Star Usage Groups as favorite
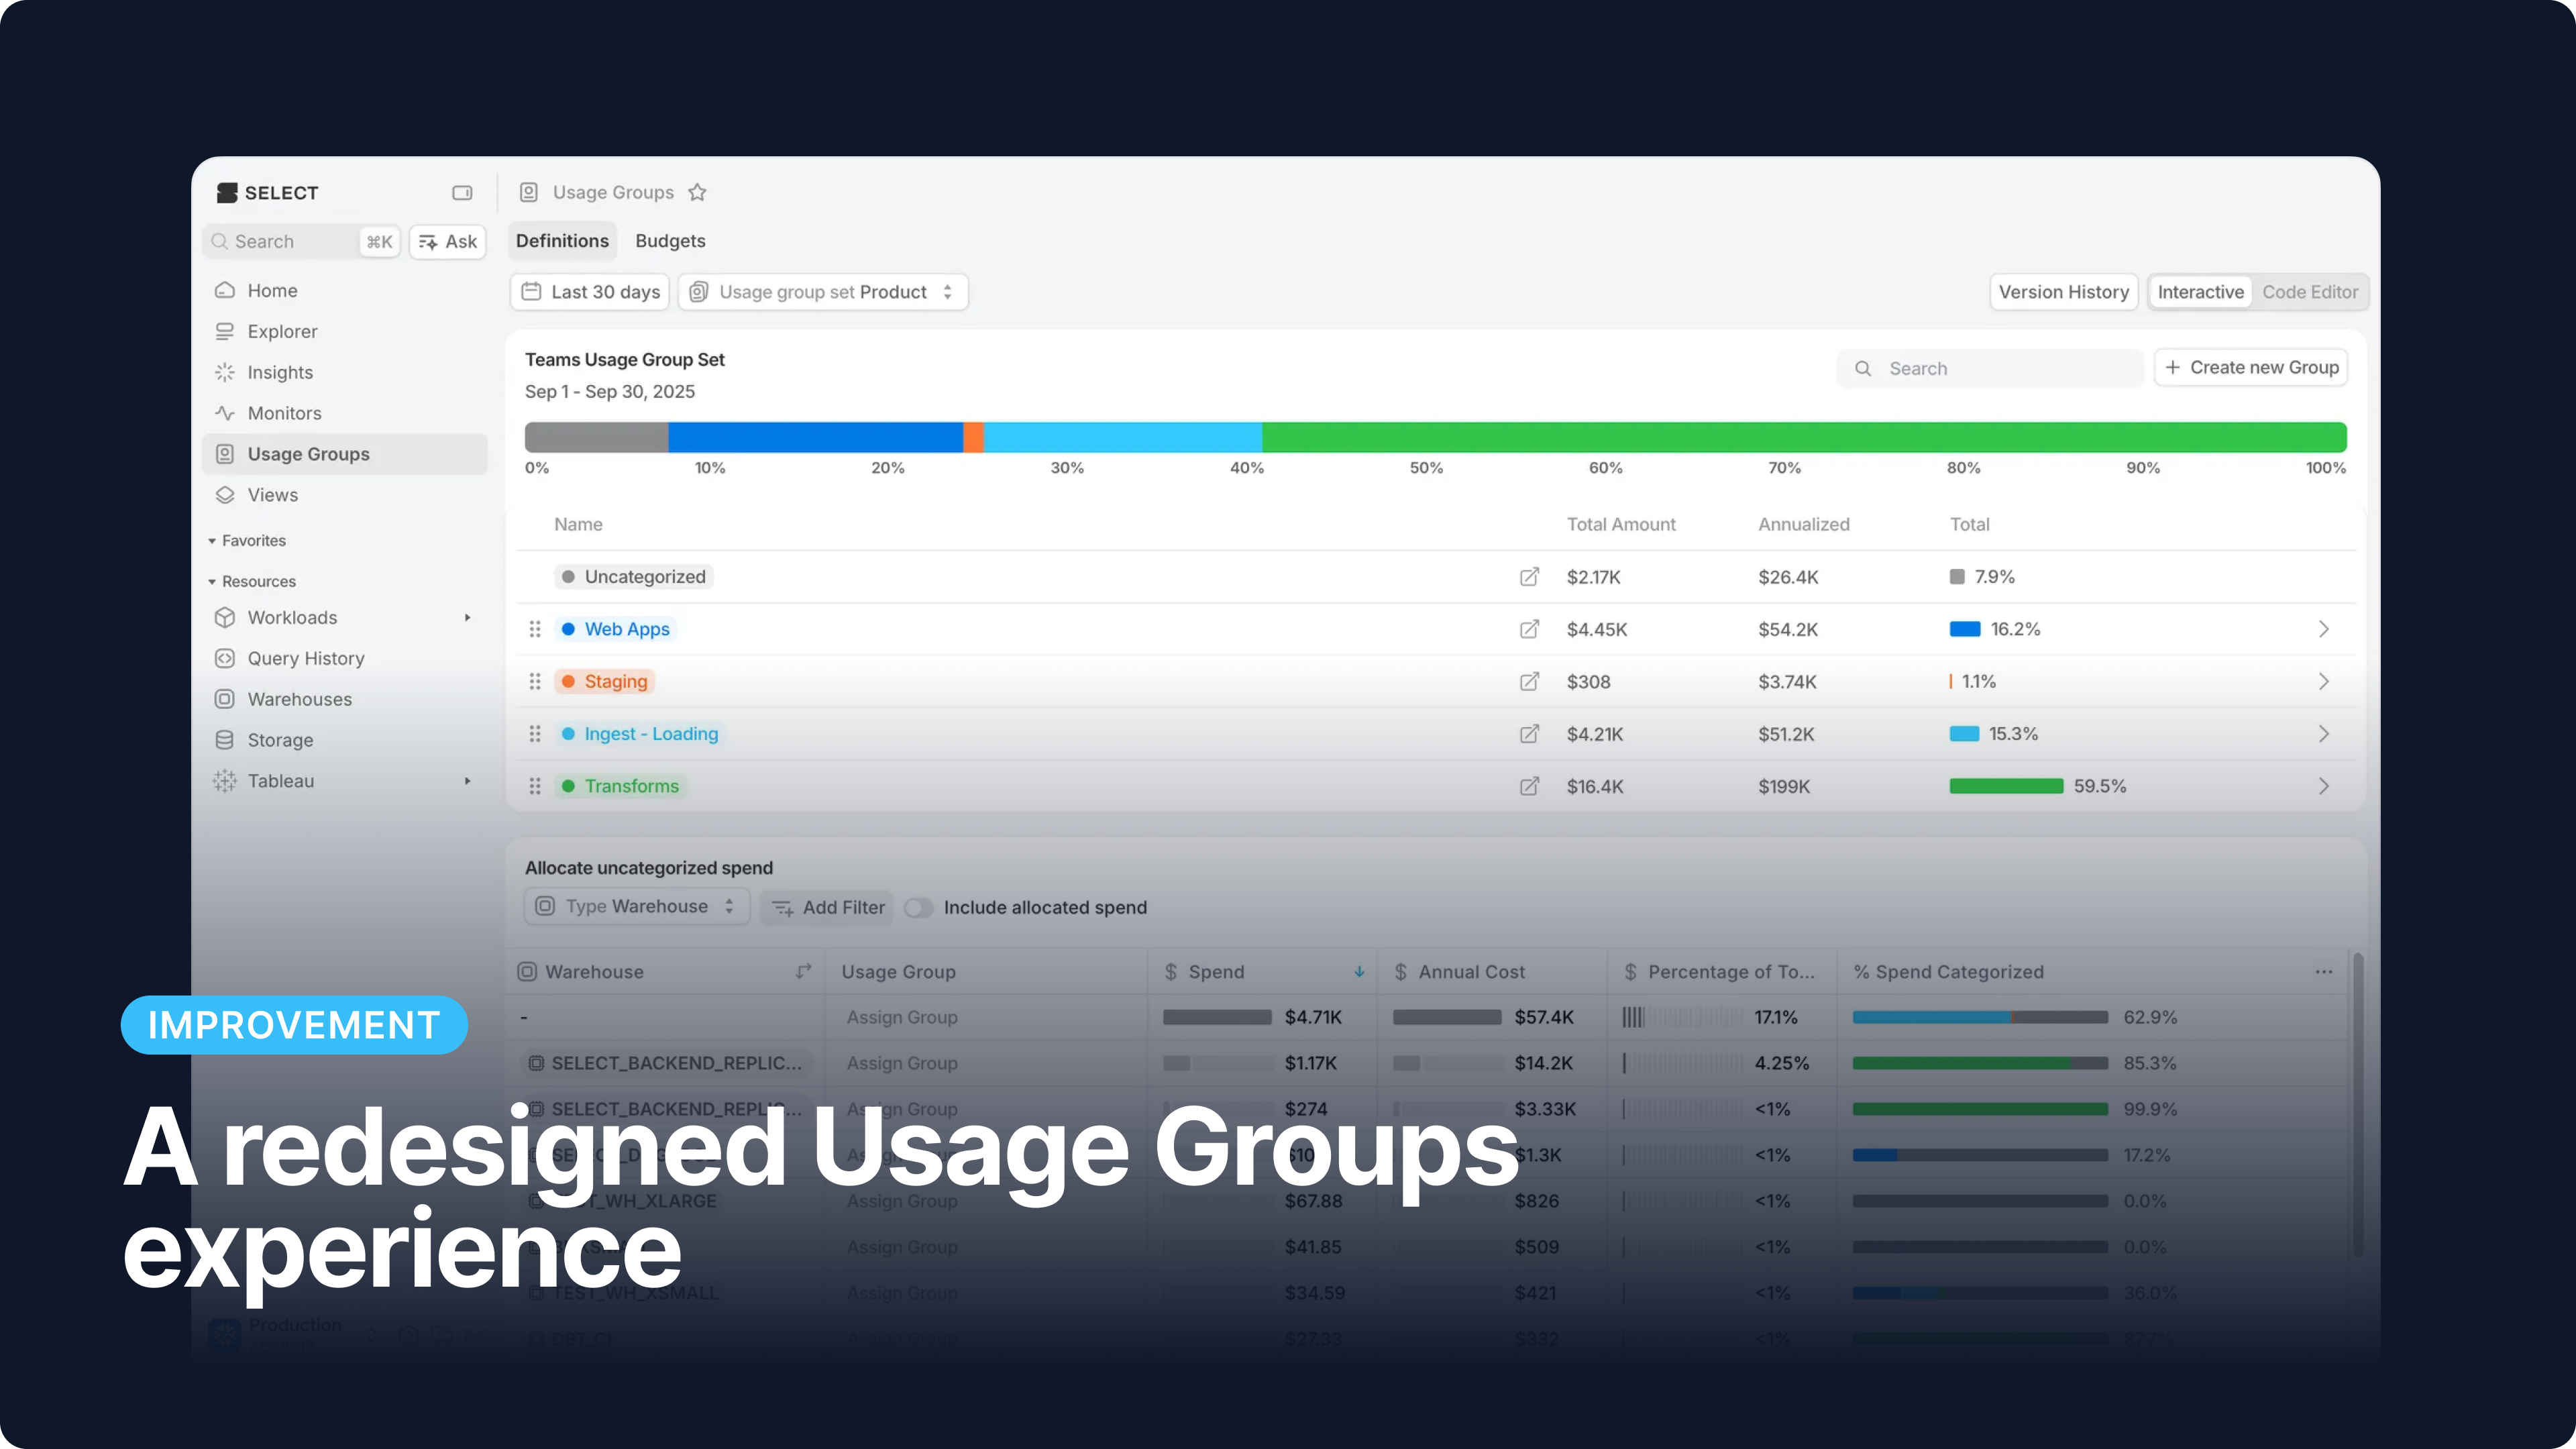 [x=697, y=192]
